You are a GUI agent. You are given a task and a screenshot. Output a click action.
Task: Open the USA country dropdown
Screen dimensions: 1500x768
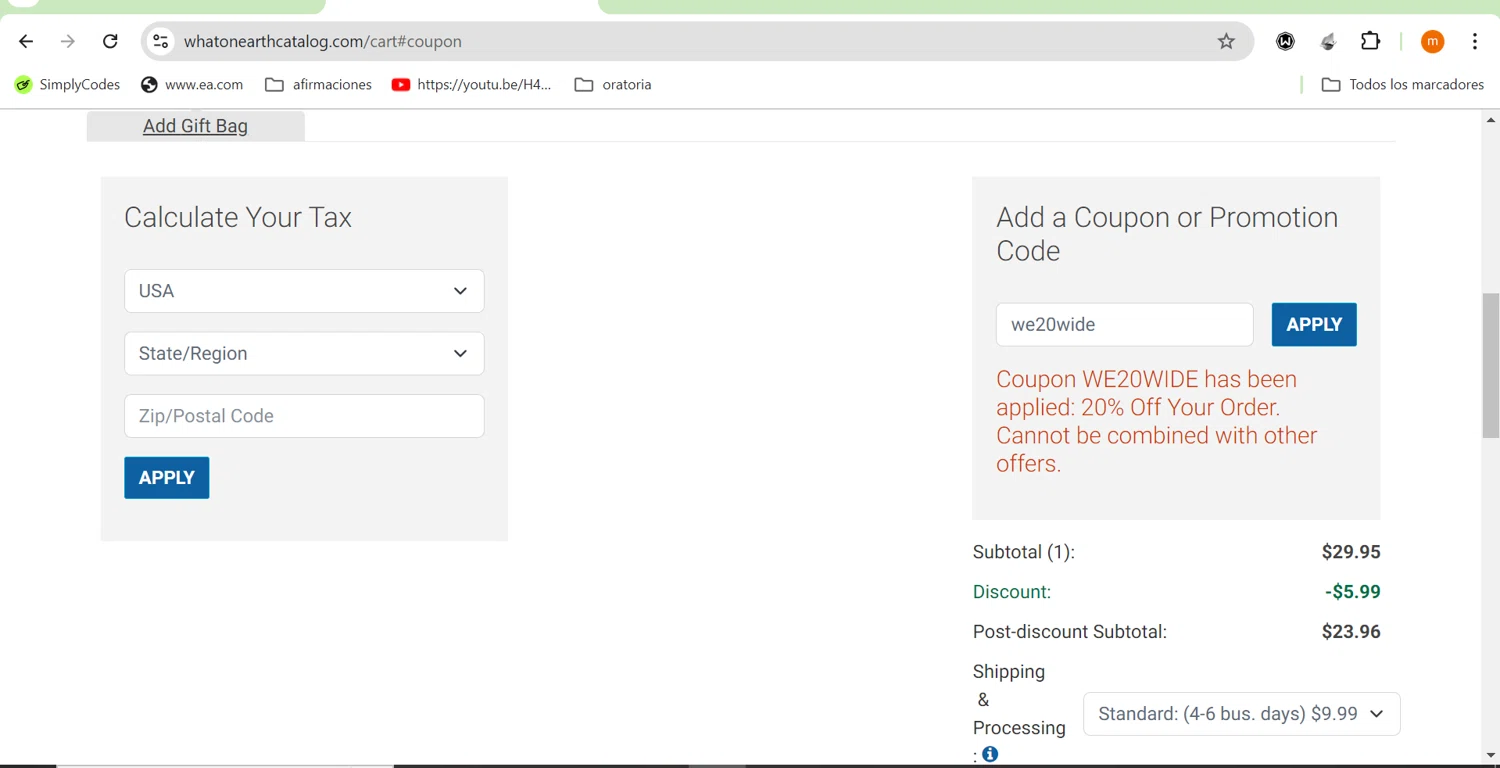pyautogui.click(x=304, y=291)
